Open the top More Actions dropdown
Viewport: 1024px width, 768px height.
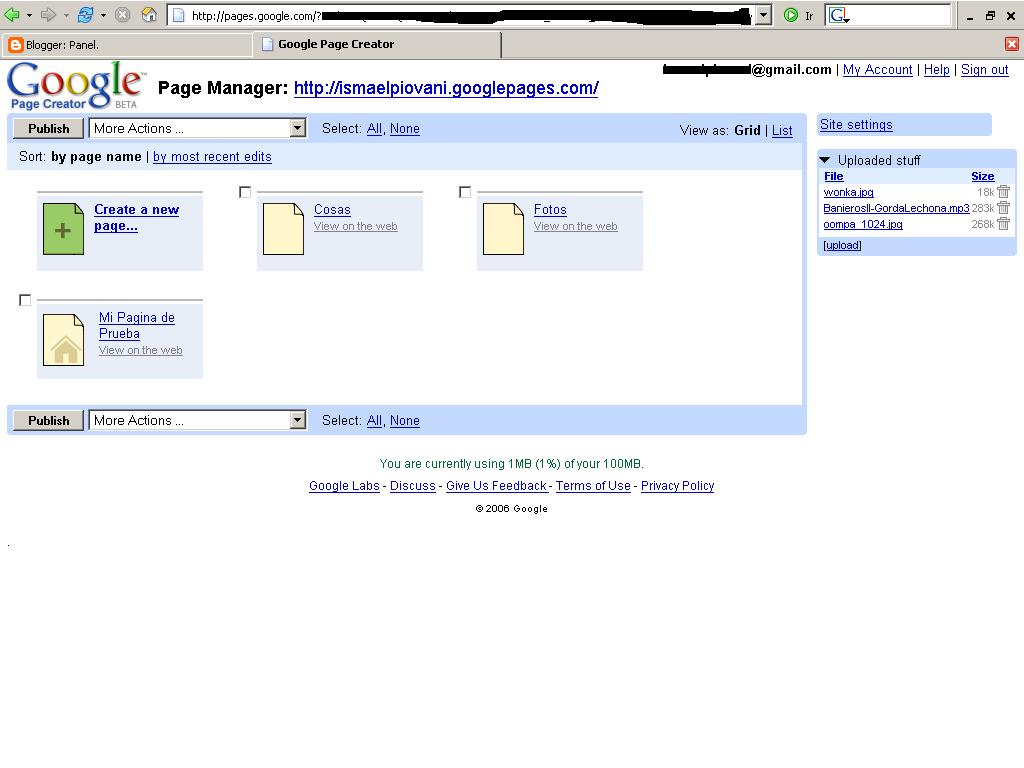[198, 128]
